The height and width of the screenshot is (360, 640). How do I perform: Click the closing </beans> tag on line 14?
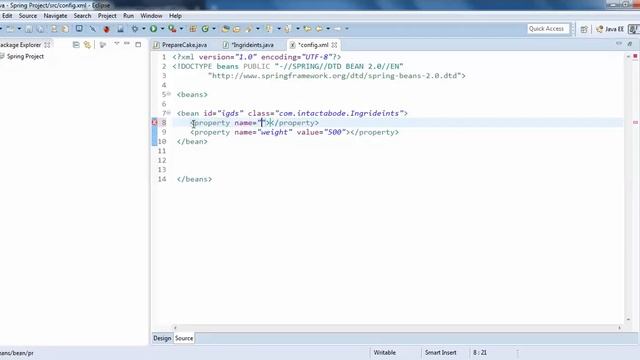[194, 179]
